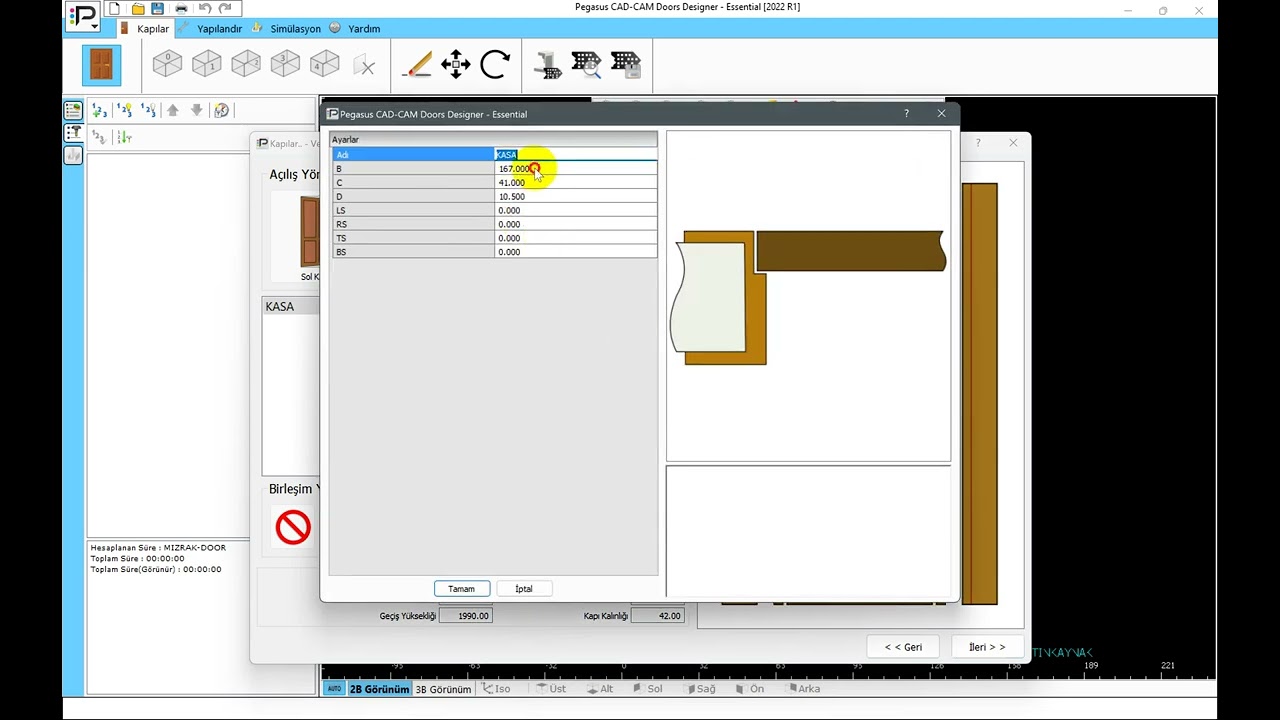
Task: Click the New file icon
Action: tap(114, 8)
